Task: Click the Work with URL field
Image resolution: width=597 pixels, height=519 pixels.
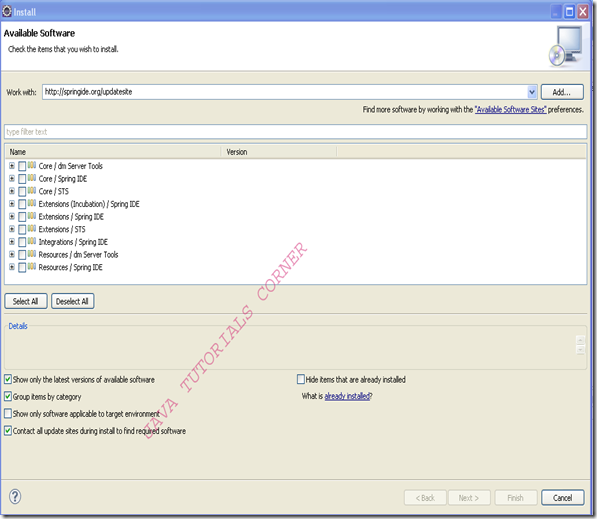Action: tap(285, 92)
